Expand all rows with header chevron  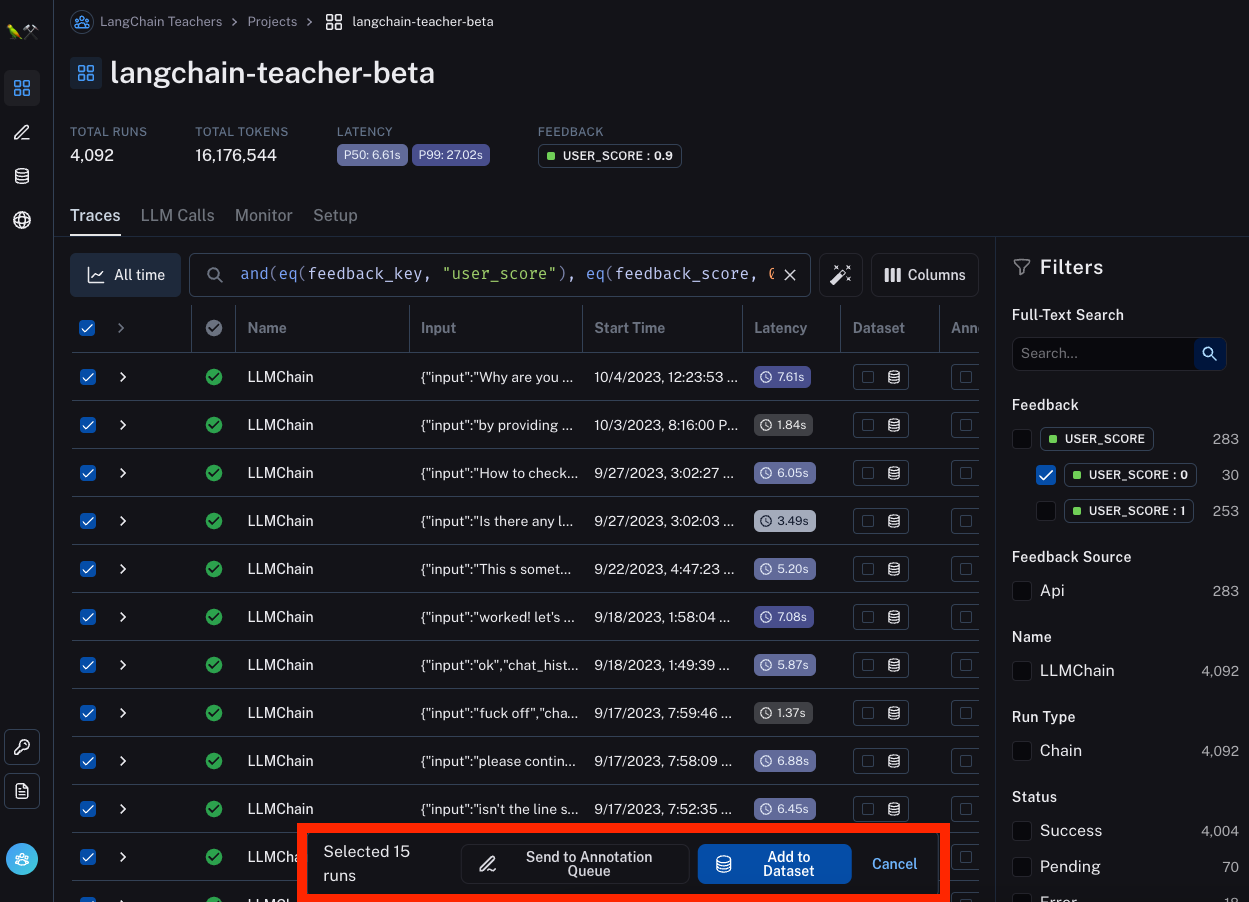pyautogui.click(x=121, y=328)
